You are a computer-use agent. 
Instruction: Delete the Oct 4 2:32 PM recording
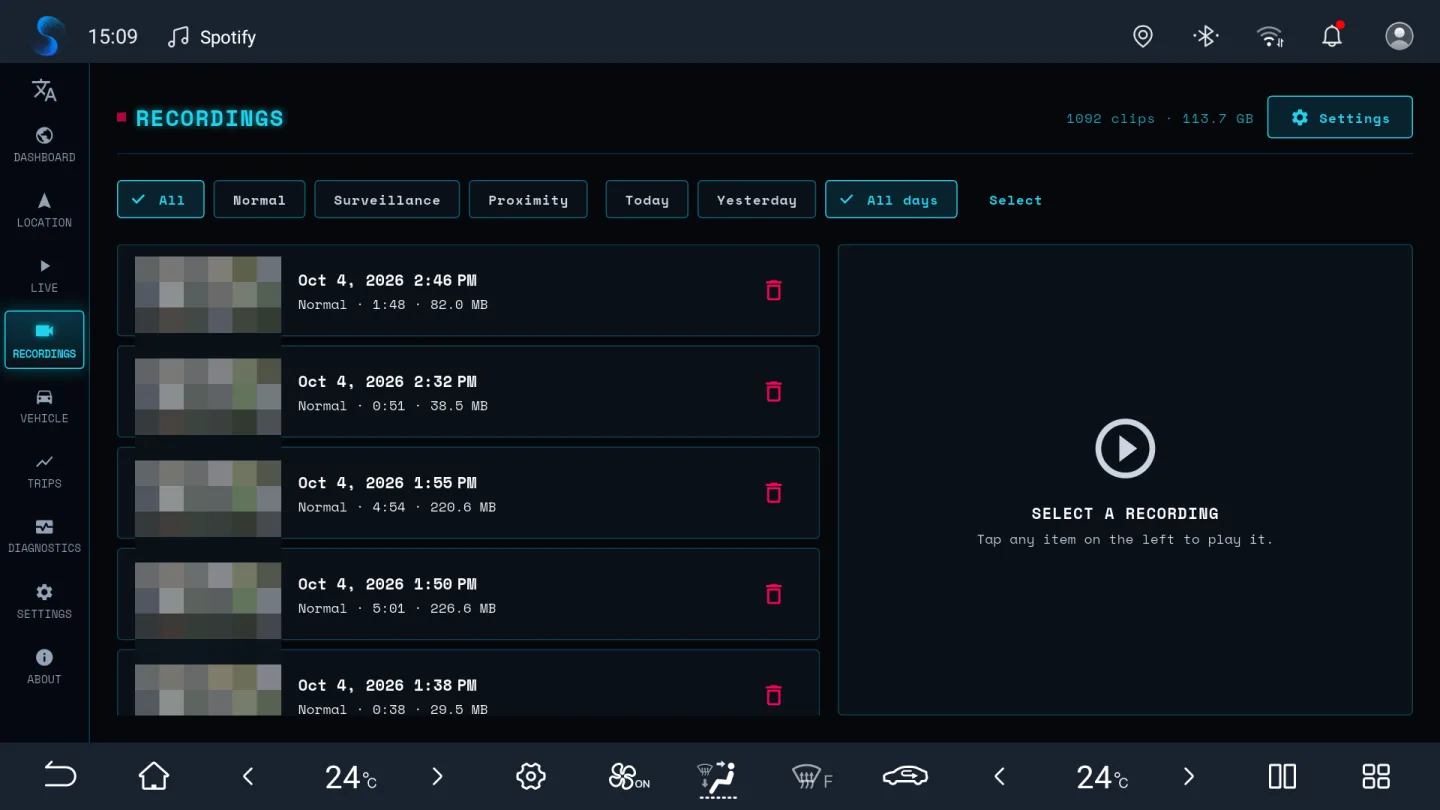coord(773,391)
